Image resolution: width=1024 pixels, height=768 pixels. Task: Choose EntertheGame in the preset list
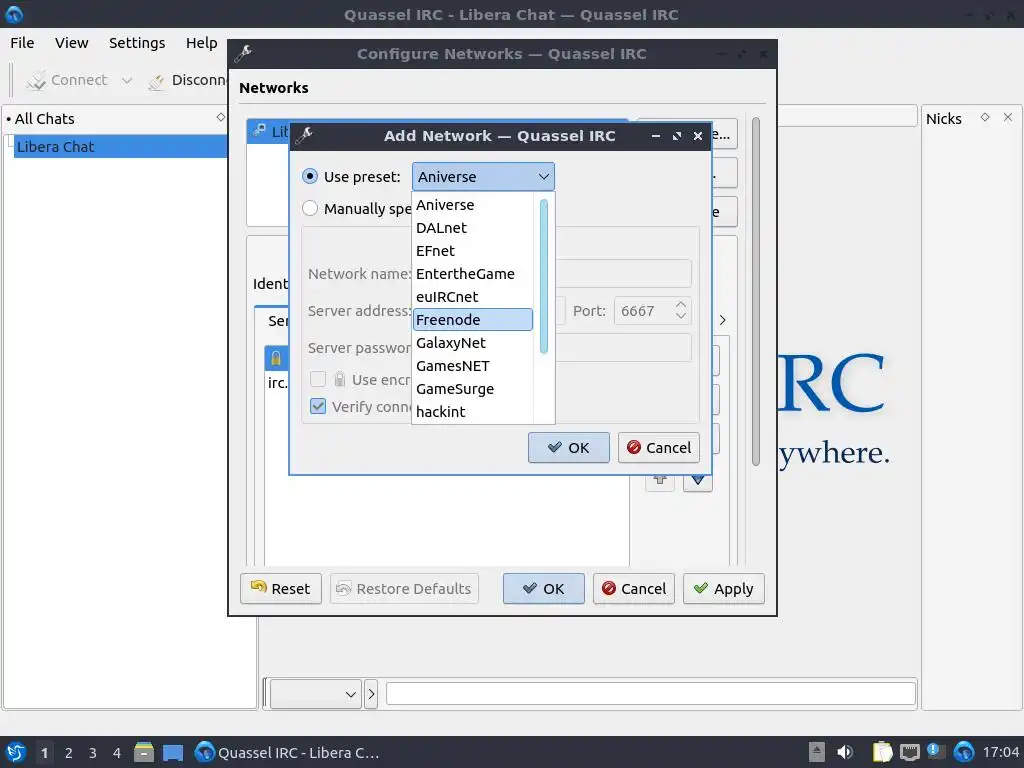[473, 274]
